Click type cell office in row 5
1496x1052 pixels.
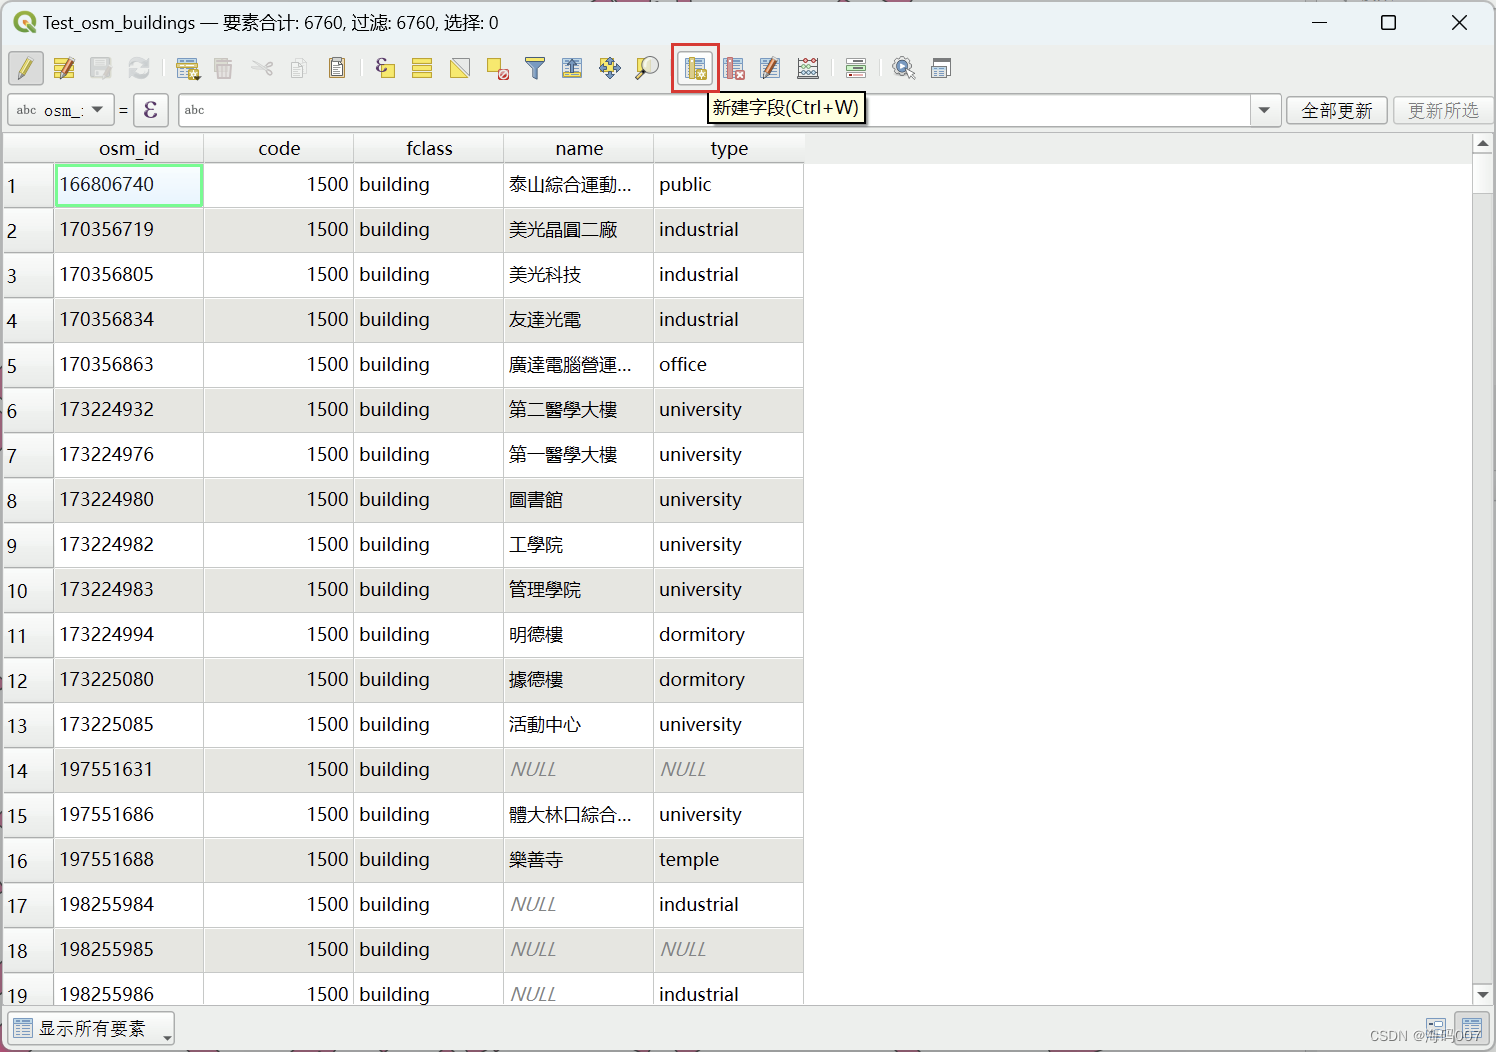[x=729, y=365]
